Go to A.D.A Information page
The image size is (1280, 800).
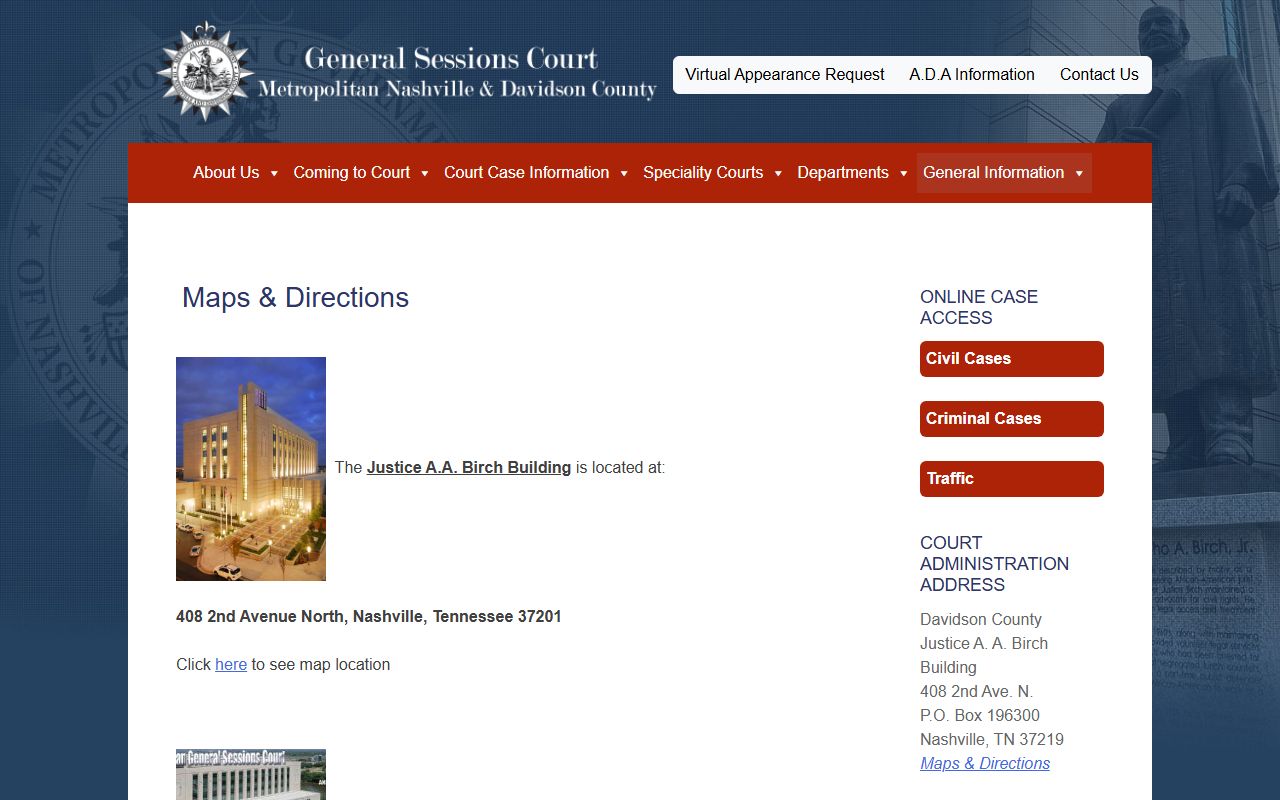[x=972, y=75]
